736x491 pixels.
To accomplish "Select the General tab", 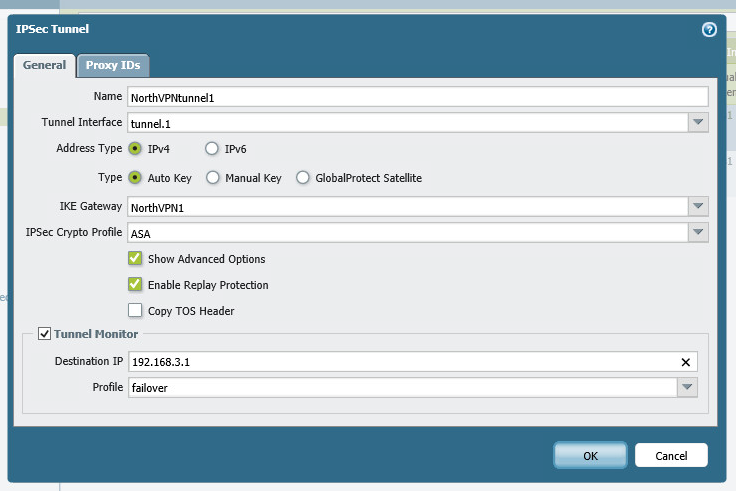I will click(44, 66).
